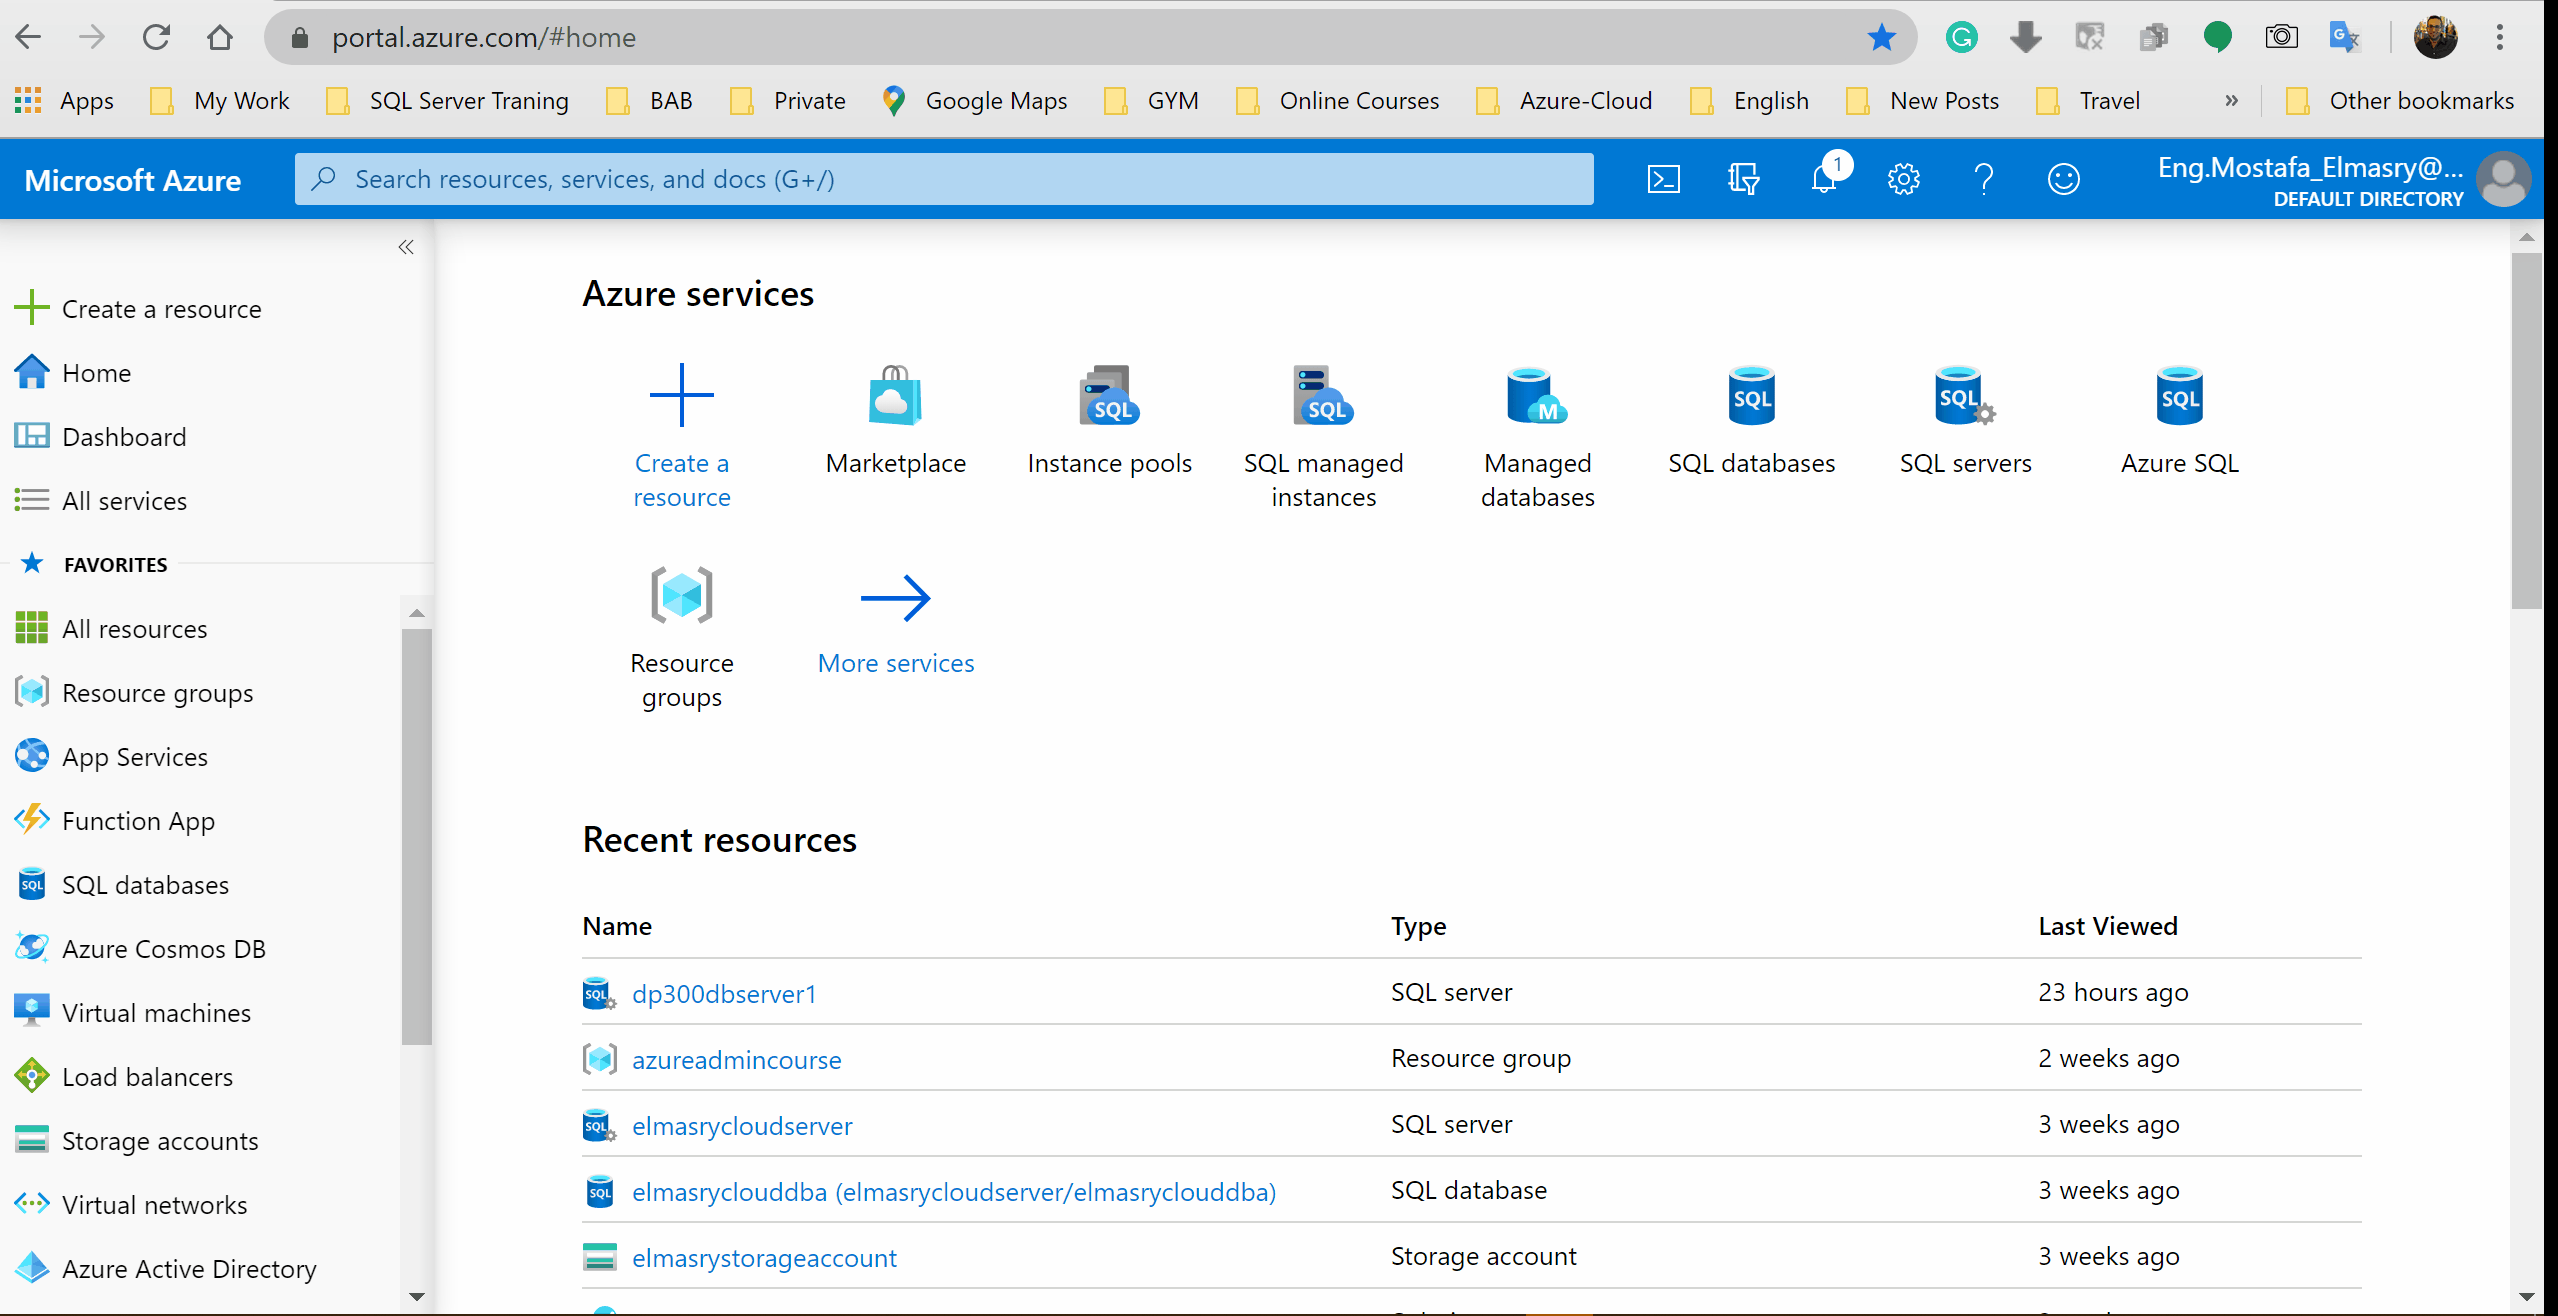
Task: Click the Azure search resources field
Action: 944,180
